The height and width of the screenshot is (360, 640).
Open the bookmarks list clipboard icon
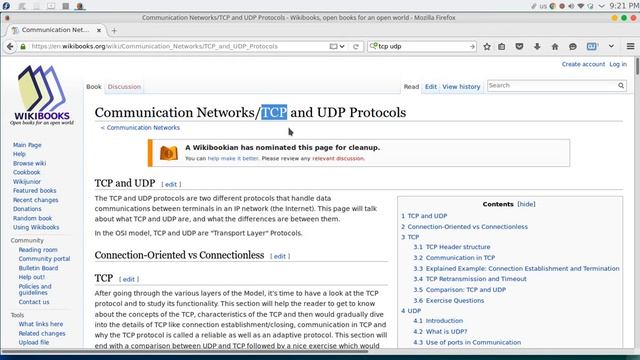click(x=502, y=47)
